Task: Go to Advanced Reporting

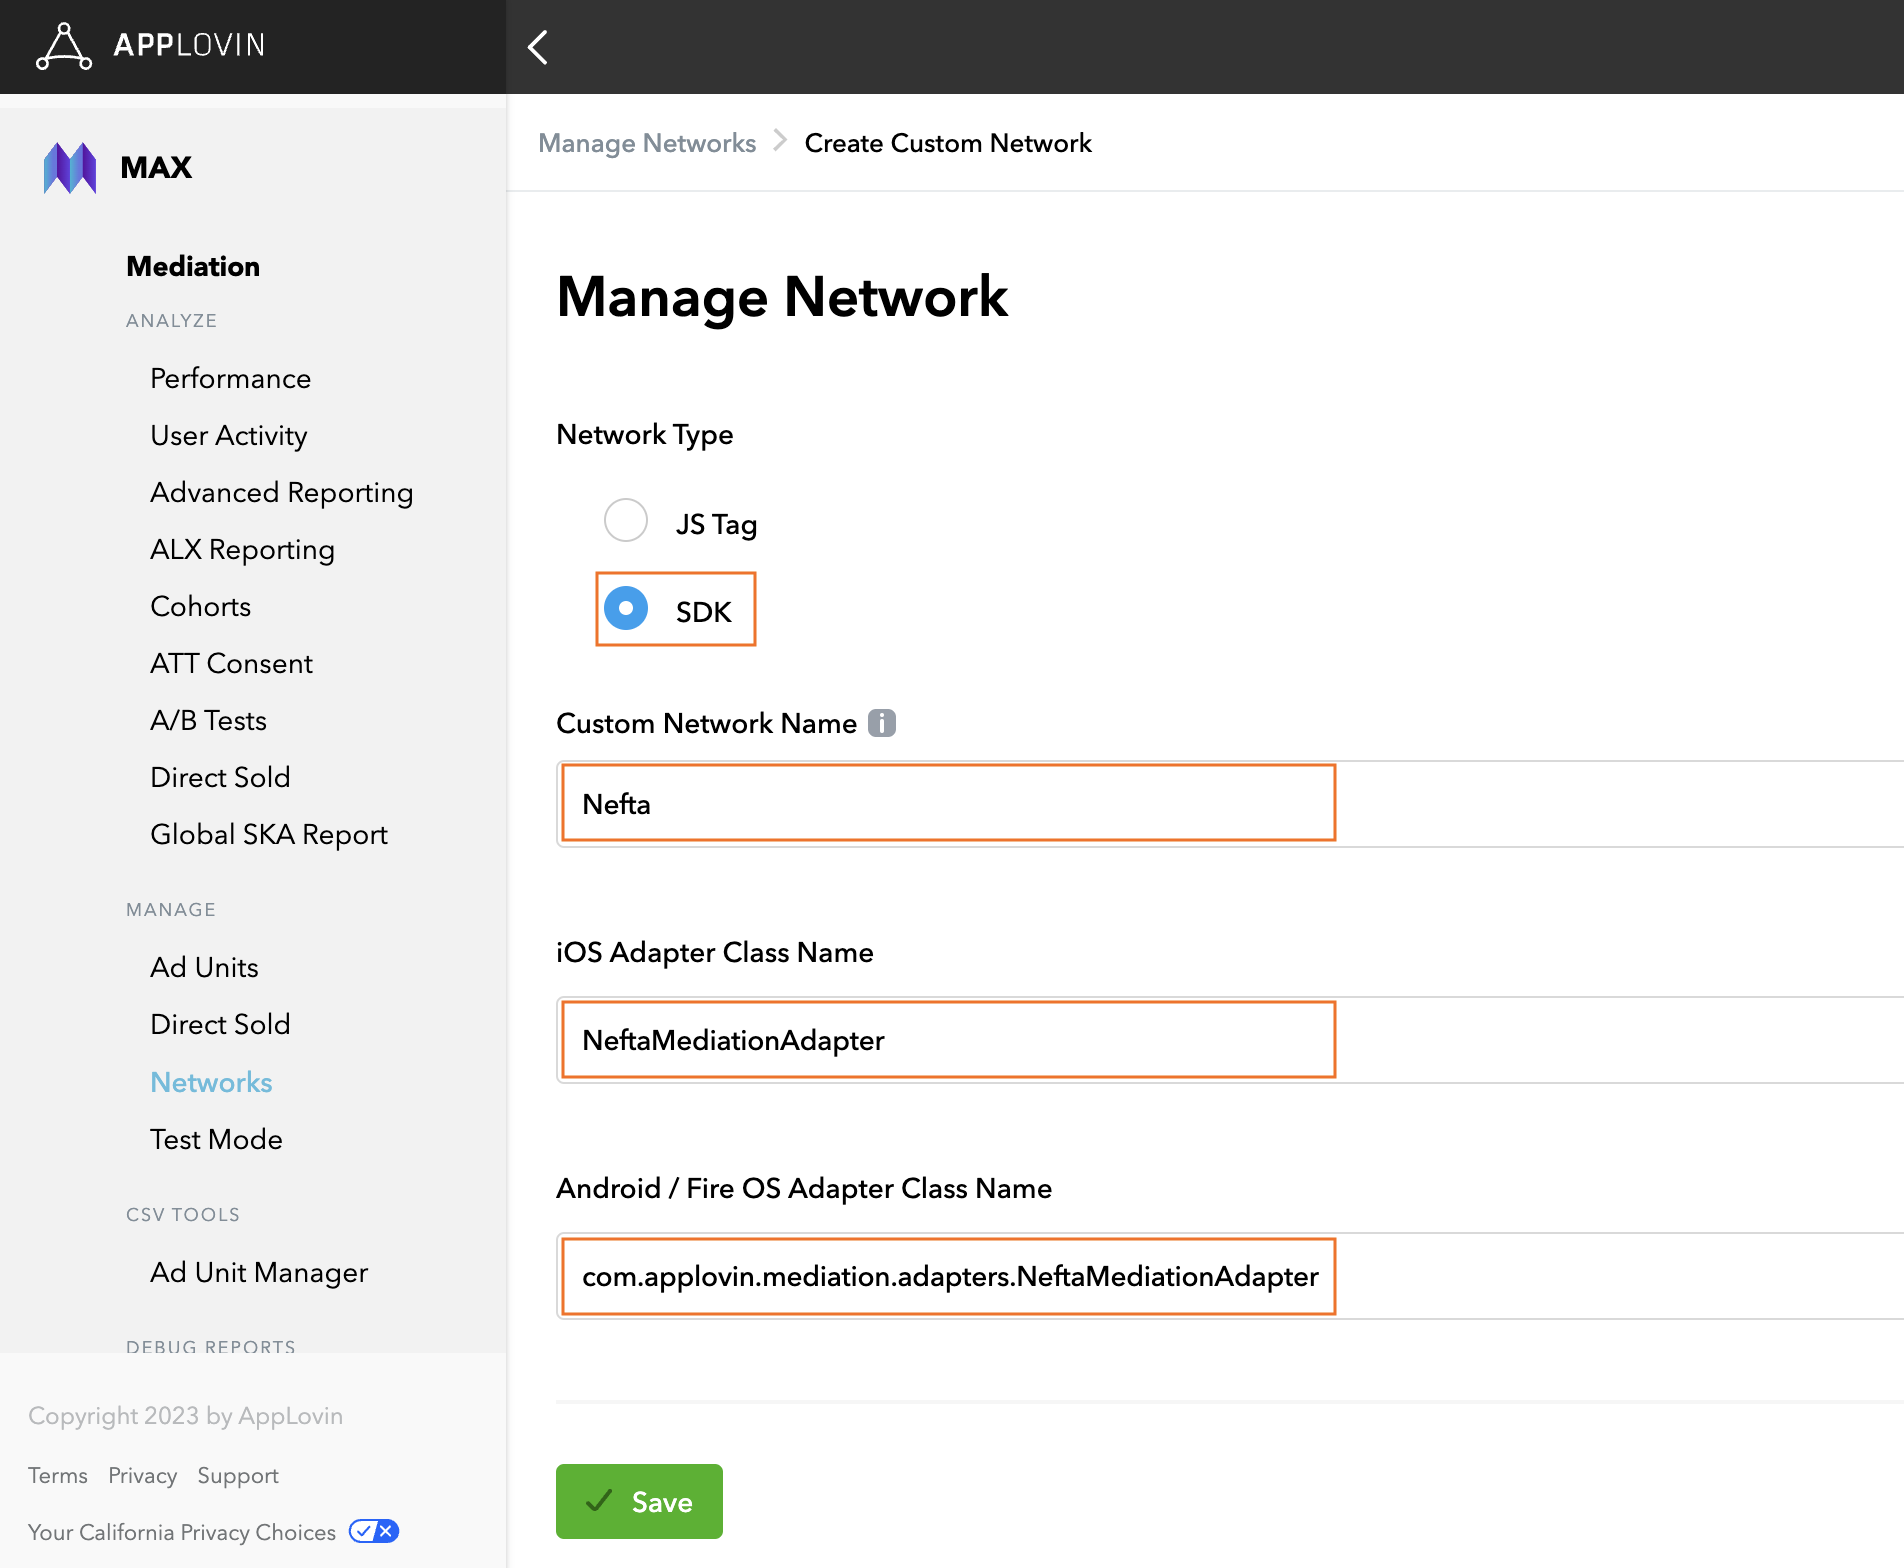Action: coord(282,492)
